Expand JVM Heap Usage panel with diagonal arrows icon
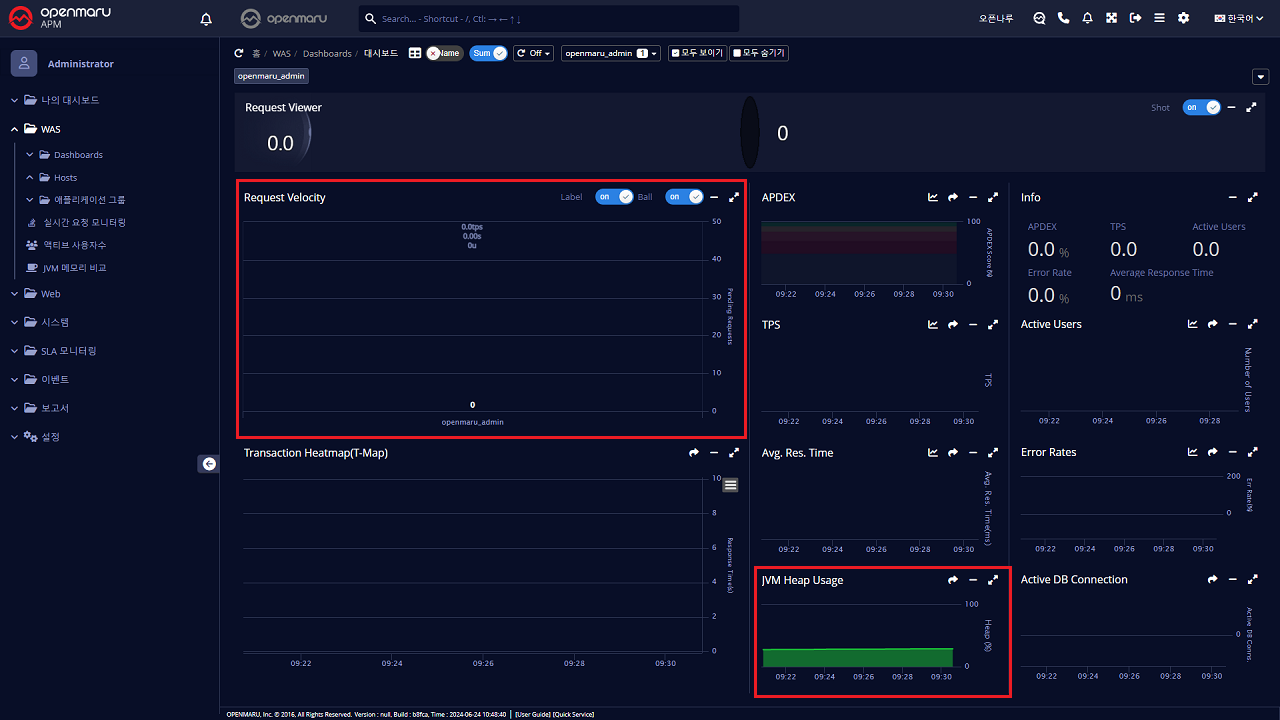 click(993, 579)
